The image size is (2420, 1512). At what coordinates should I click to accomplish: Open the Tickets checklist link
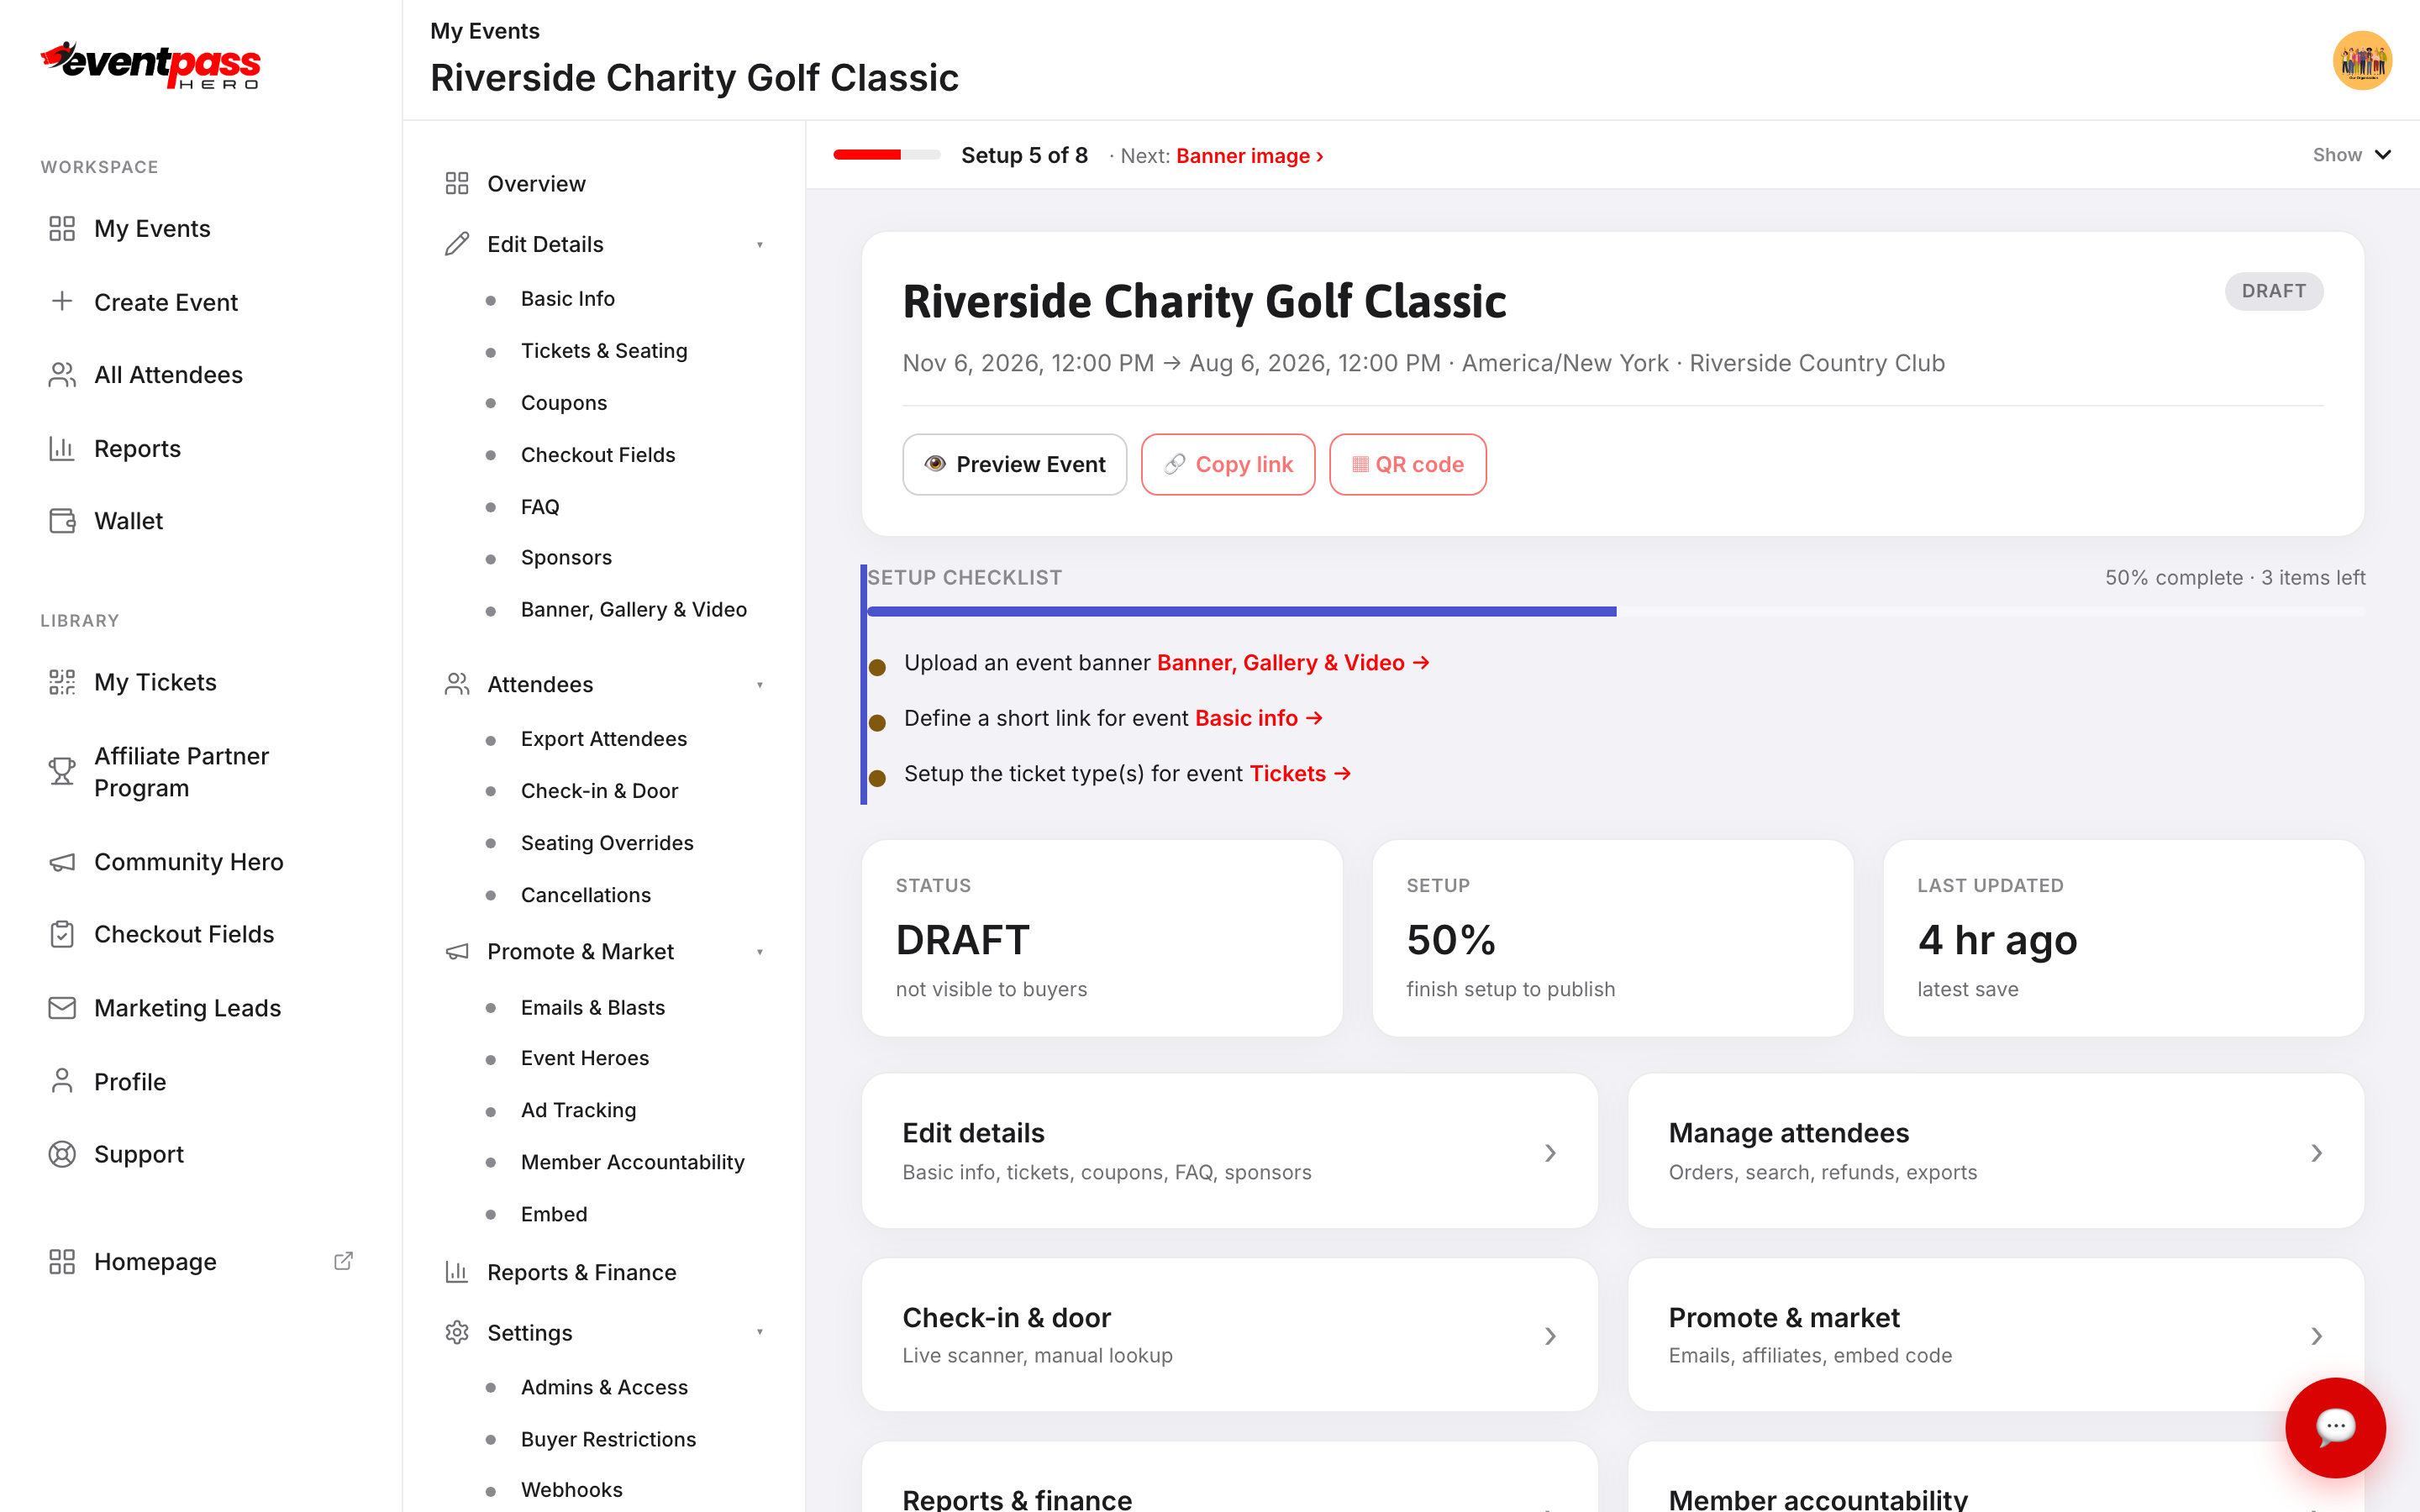(x=1300, y=774)
